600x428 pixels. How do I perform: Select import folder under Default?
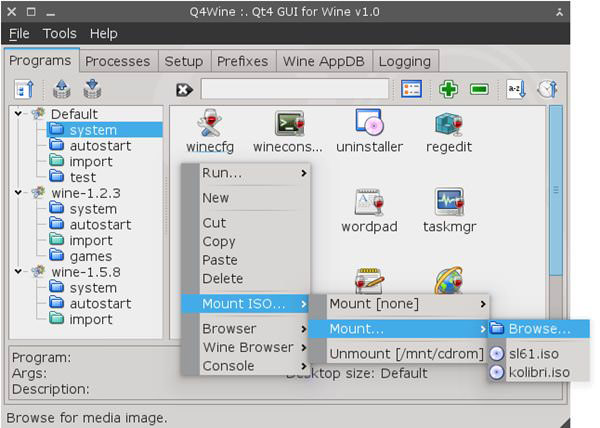(x=81, y=161)
